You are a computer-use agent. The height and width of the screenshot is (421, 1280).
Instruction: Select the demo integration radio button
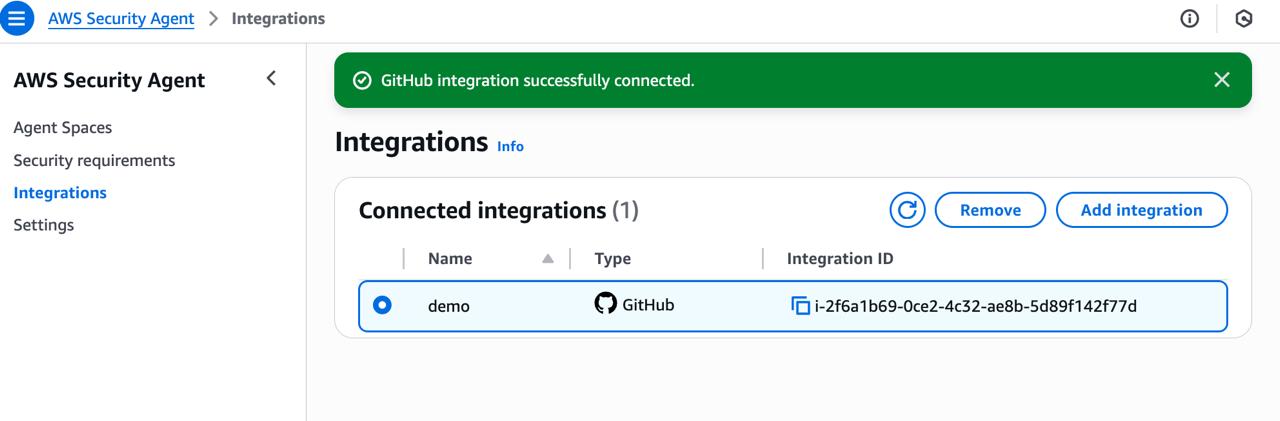click(x=382, y=305)
